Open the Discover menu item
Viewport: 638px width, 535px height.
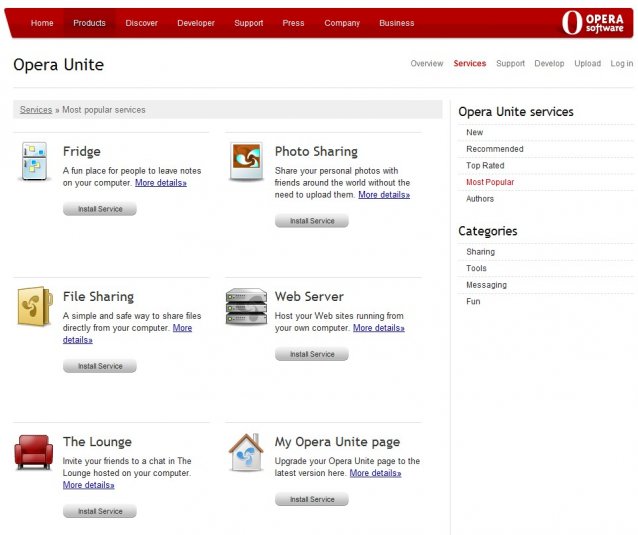(141, 23)
